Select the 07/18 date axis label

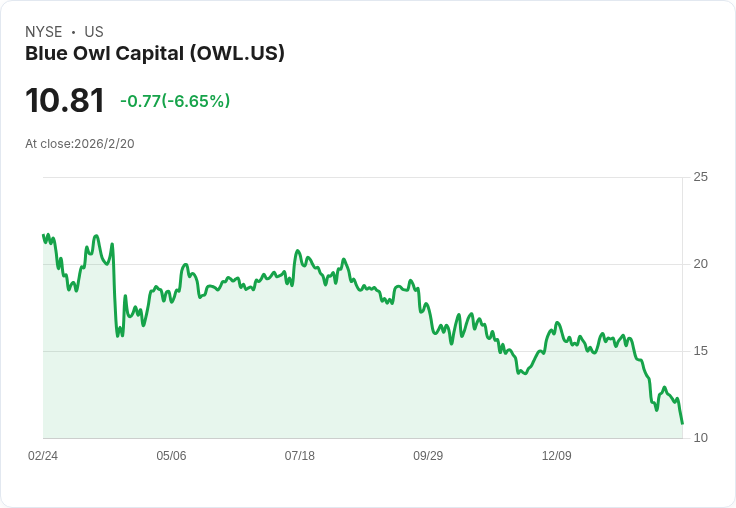point(299,456)
